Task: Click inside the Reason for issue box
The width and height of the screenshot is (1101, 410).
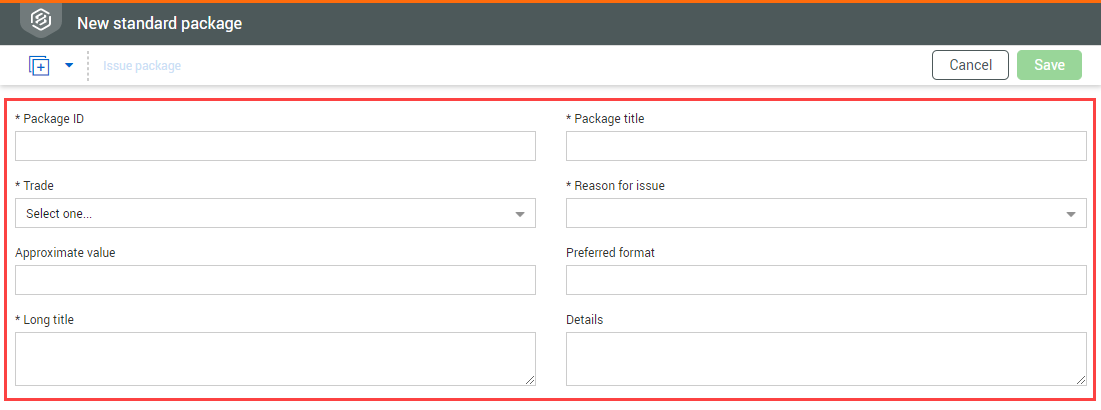Action: pyautogui.click(x=812, y=213)
